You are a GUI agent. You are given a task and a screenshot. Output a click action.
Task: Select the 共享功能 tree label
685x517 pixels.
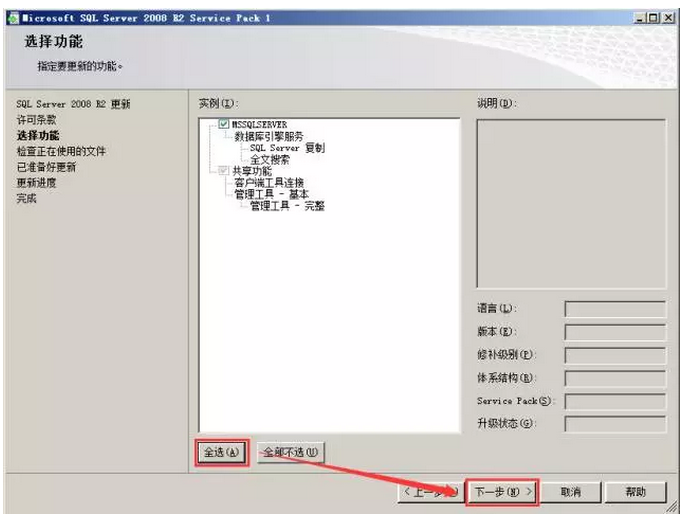[x=252, y=170]
